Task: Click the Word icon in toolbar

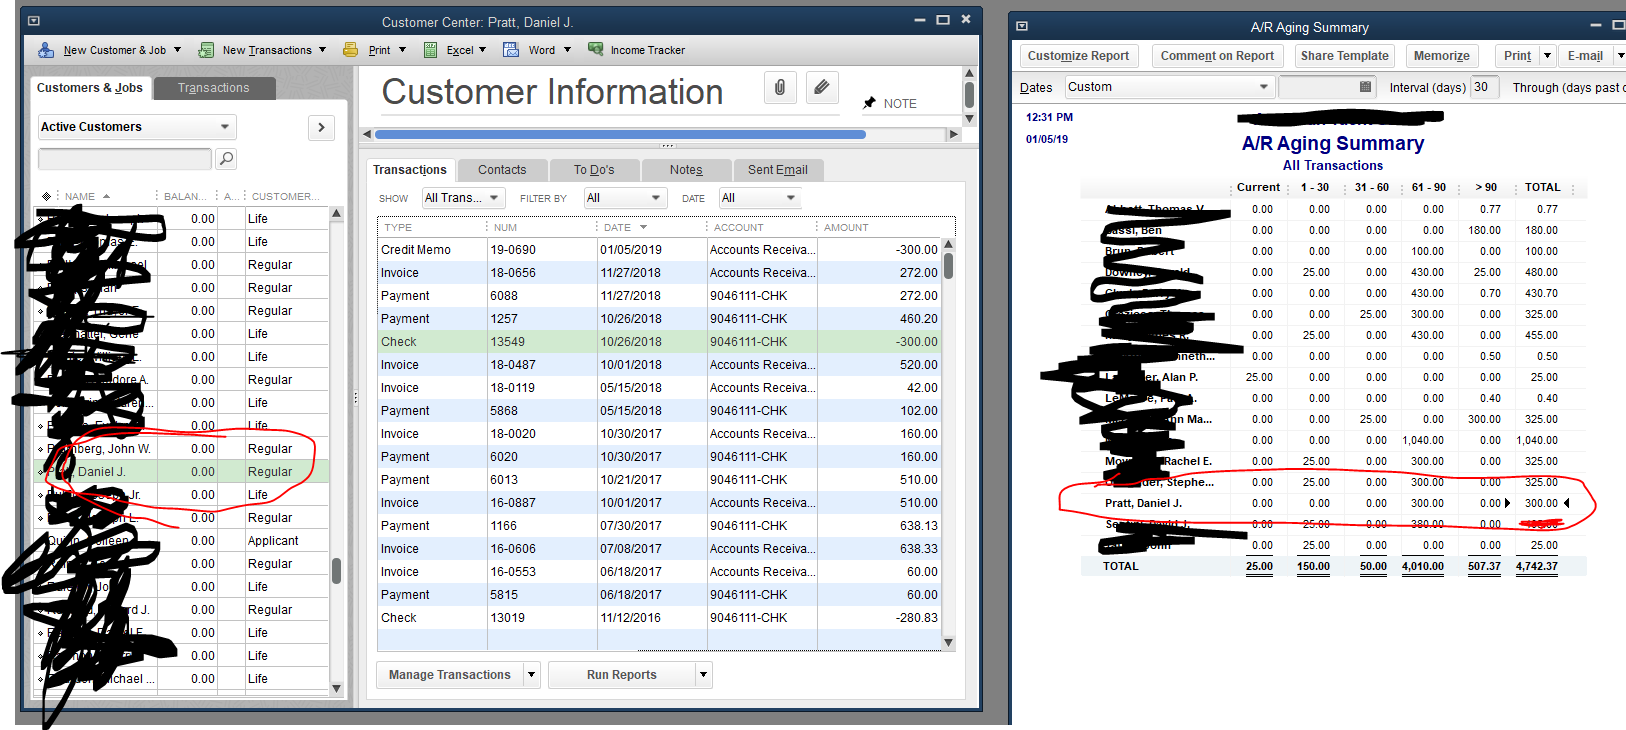Action: click(511, 50)
